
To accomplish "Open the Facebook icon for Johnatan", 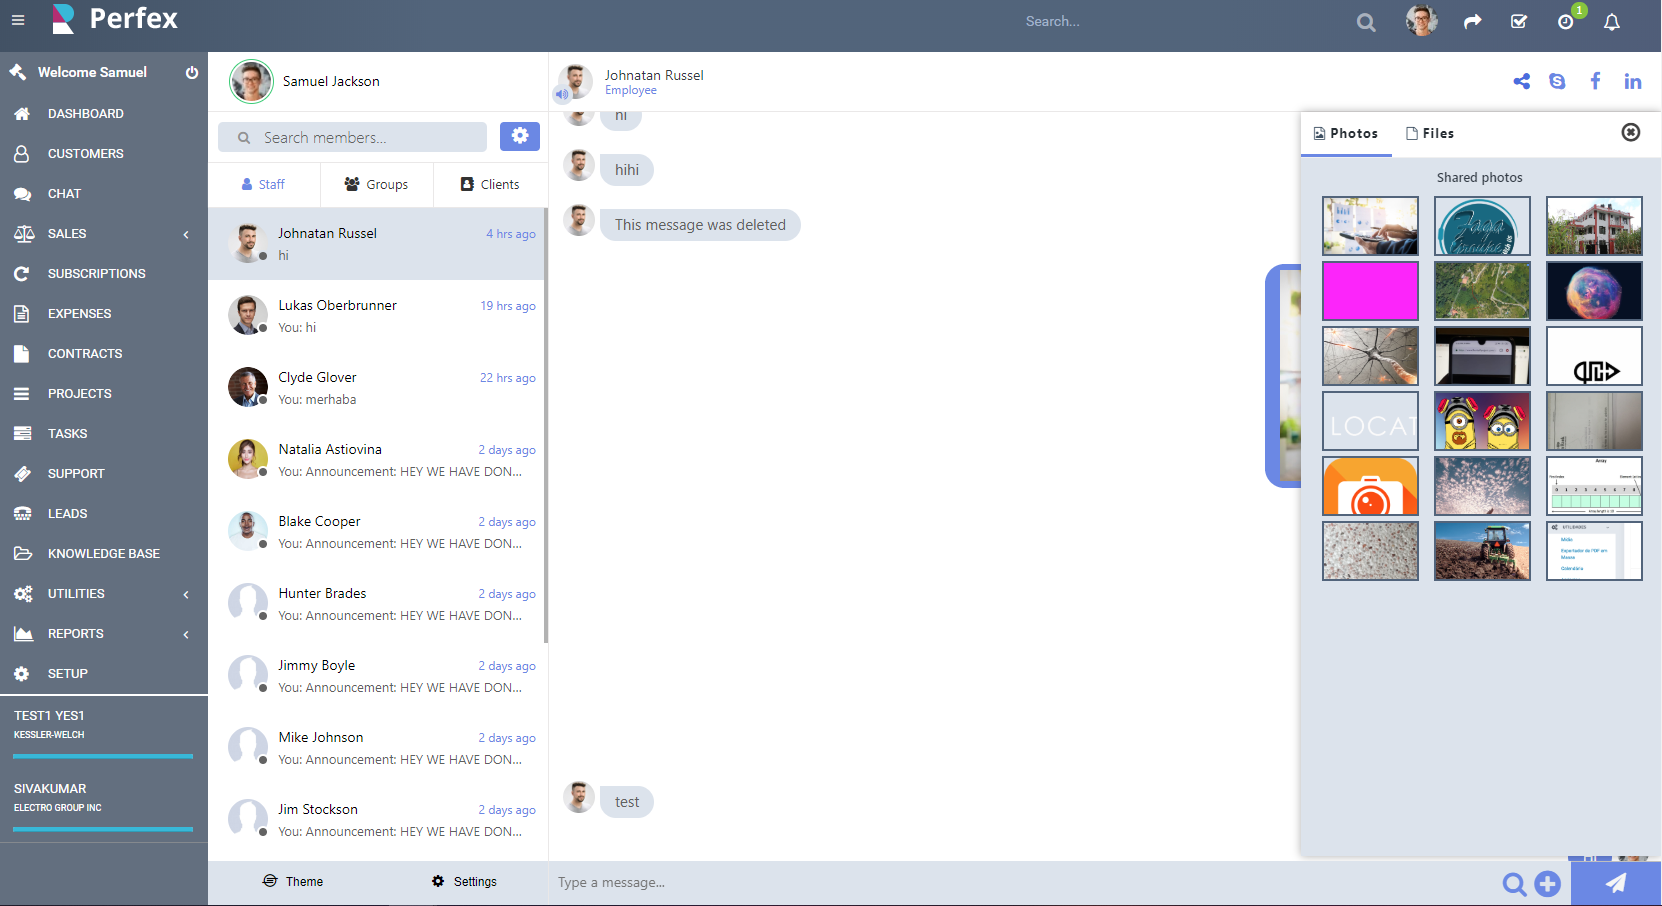I will (1595, 81).
